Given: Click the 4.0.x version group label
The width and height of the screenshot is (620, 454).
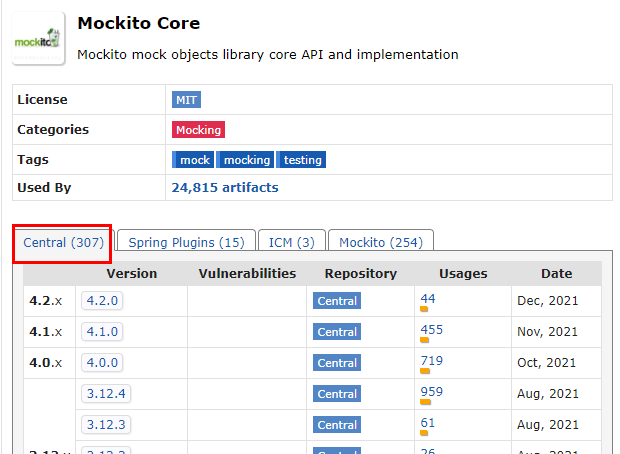Looking at the screenshot, I should 46,363.
